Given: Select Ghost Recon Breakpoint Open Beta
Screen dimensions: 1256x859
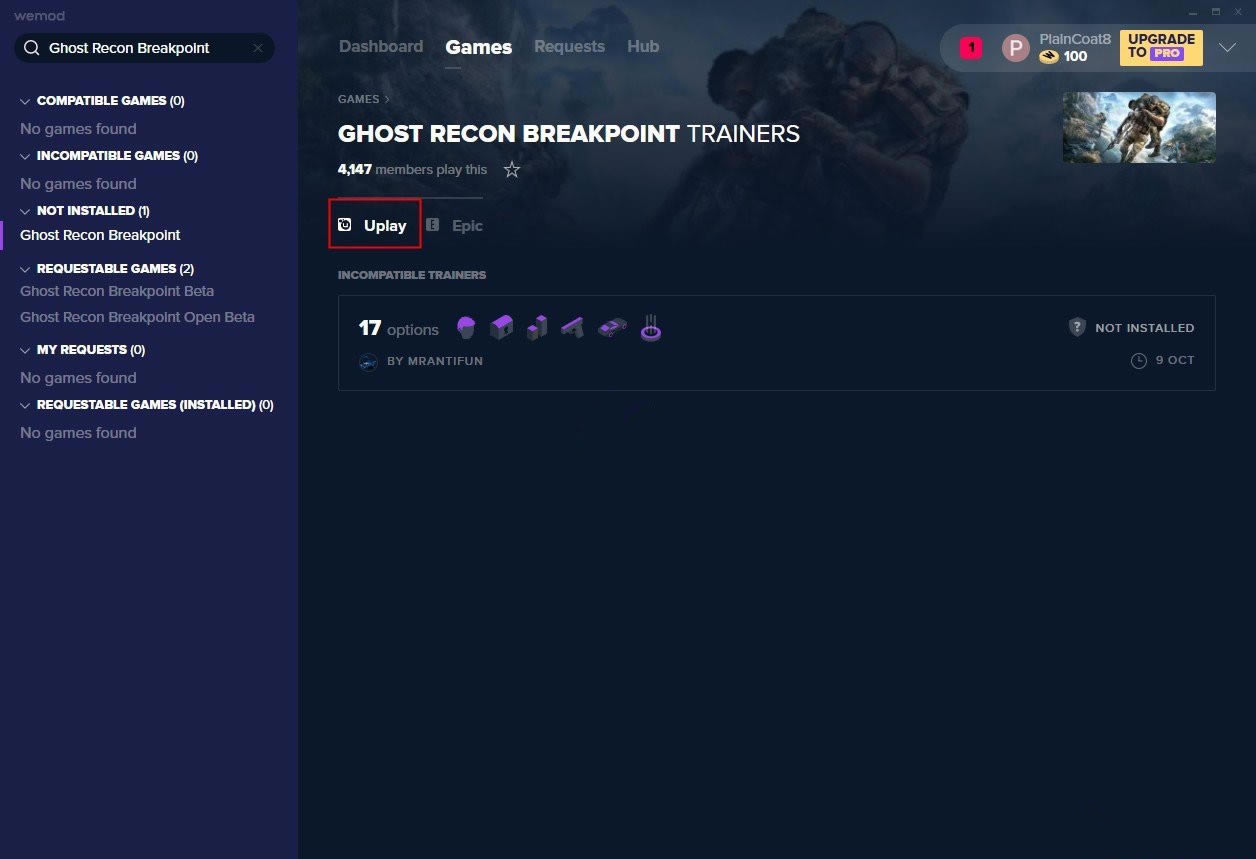Looking at the screenshot, I should [137, 316].
